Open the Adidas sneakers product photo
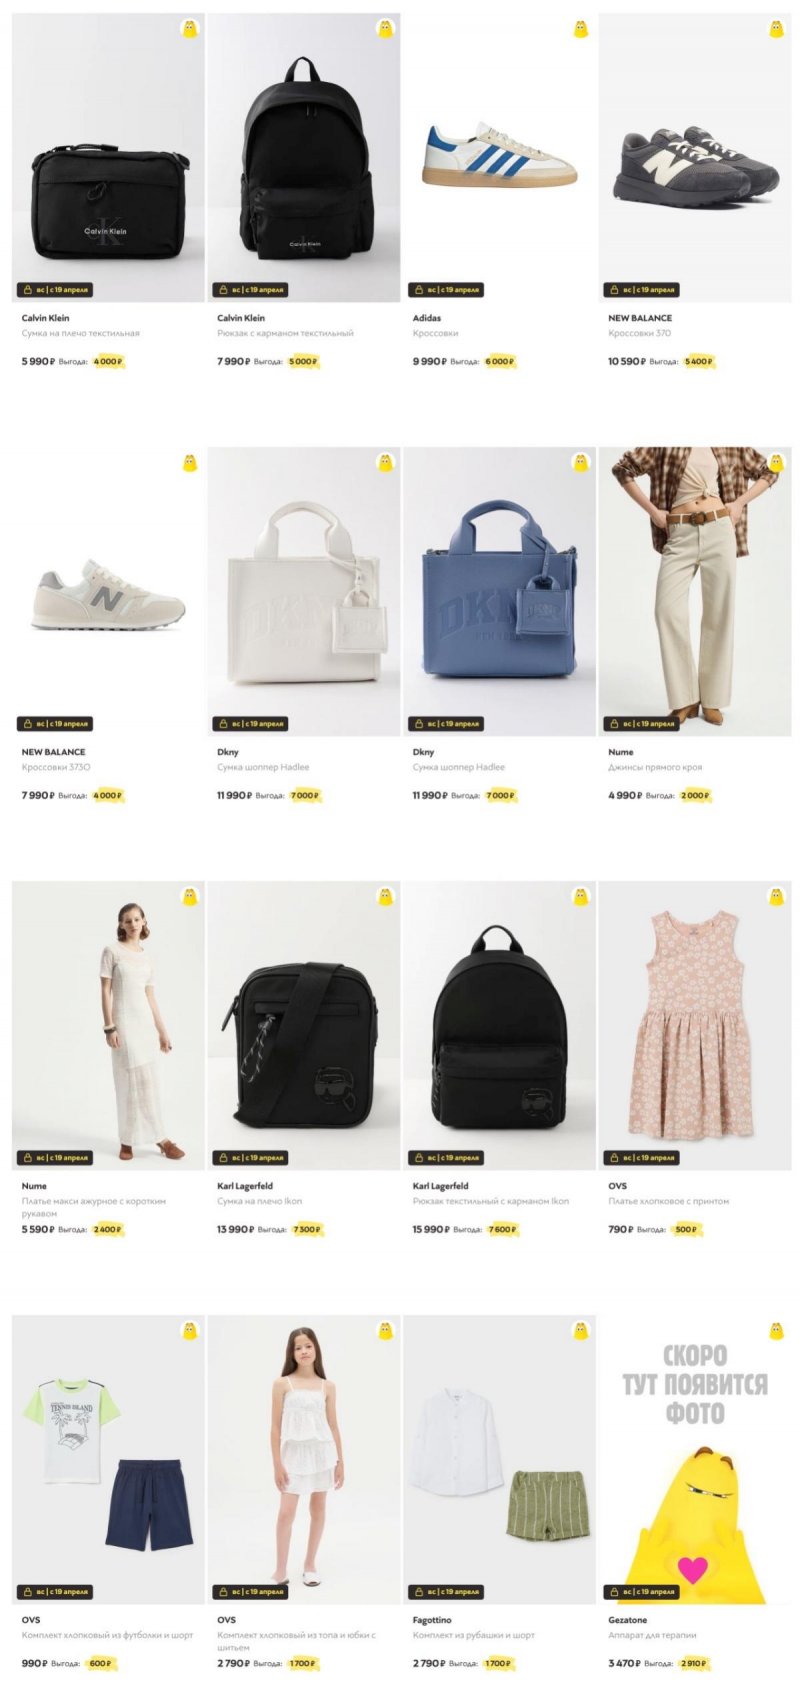 coord(499,157)
